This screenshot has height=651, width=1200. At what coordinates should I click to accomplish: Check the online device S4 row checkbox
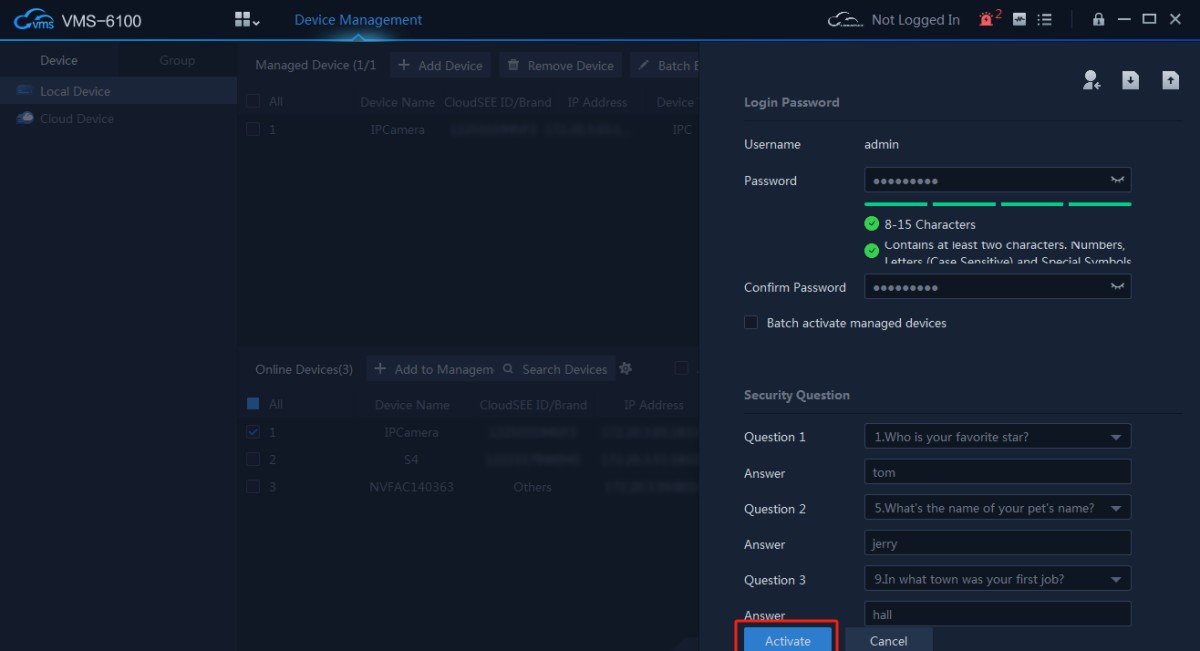pyautogui.click(x=253, y=460)
